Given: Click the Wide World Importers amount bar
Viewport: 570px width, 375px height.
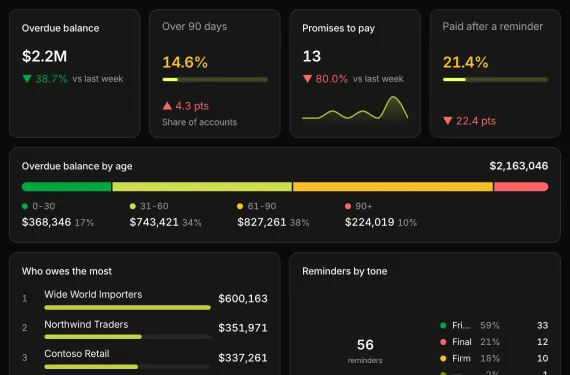Looking at the screenshot, I should click(127, 308).
